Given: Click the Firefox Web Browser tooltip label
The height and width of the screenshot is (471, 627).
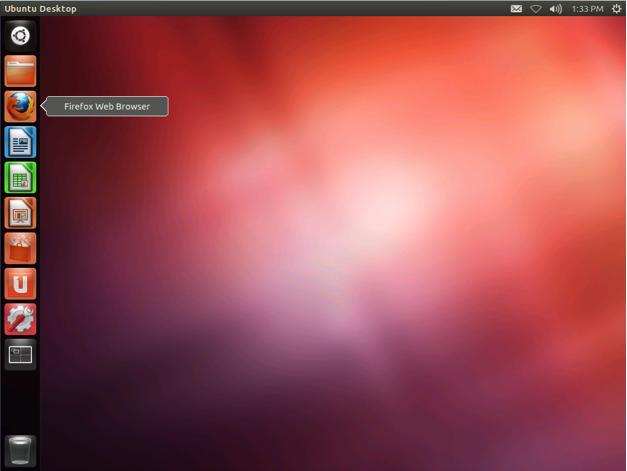Looking at the screenshot, I should [x=107, y=106].
